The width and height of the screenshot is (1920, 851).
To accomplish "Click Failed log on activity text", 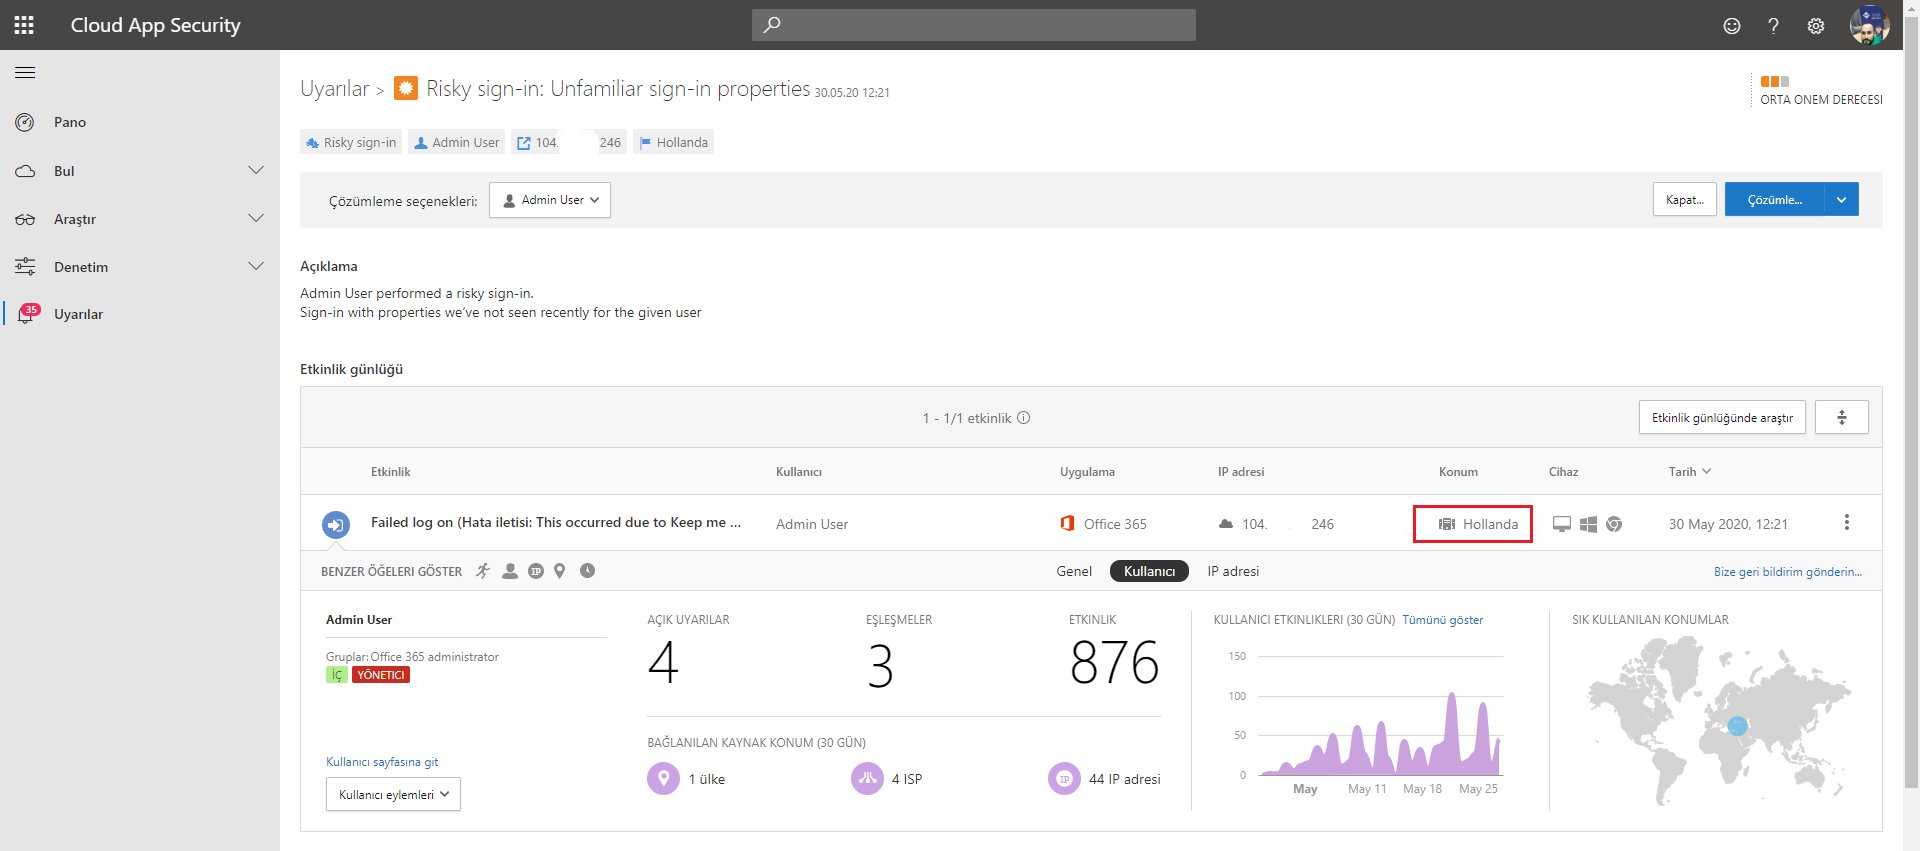I will tap(556, 522).
